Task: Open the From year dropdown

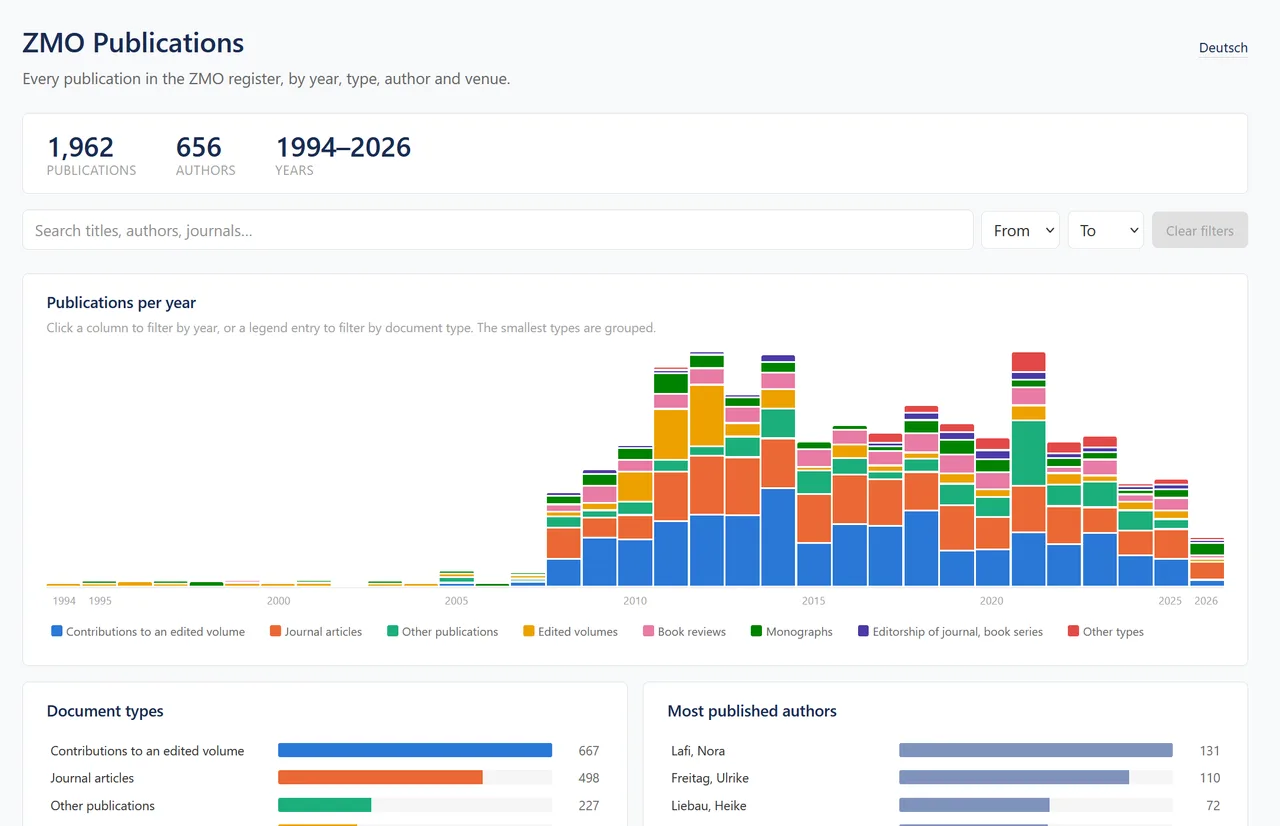Action: point(1020,230)
